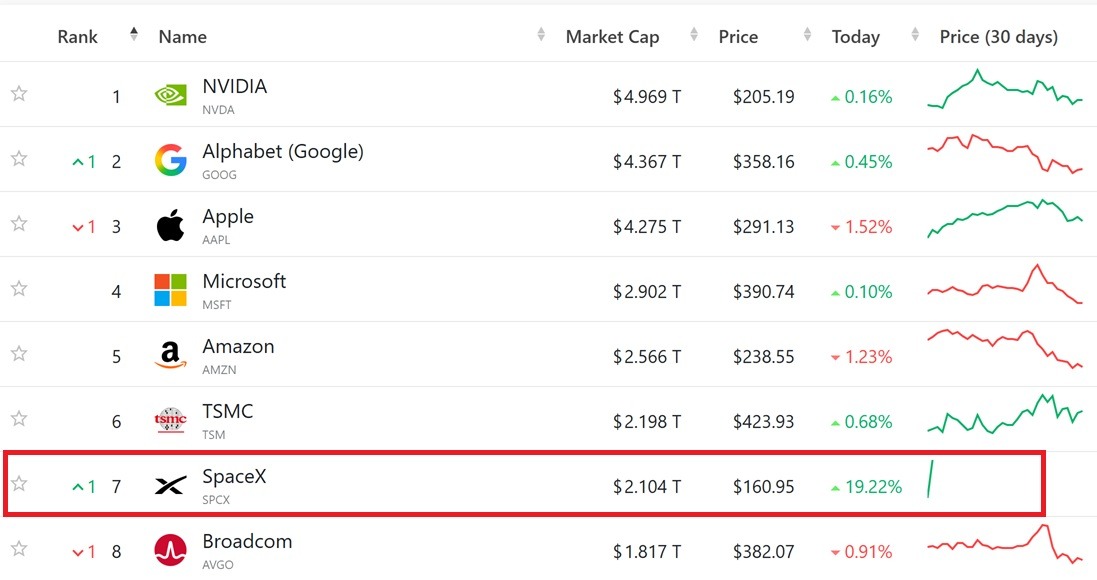1097x580 pixels.
Task: Sort table by Rank column arrows
Action: coord(134,34)
